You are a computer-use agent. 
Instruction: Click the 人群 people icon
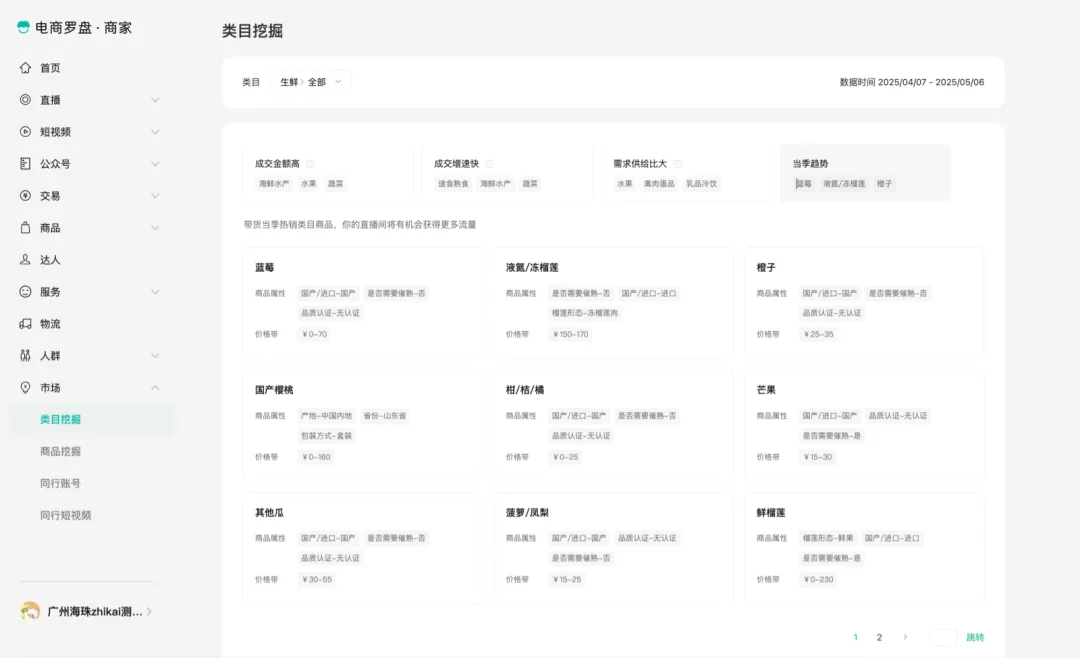click(x=25, y=356)
